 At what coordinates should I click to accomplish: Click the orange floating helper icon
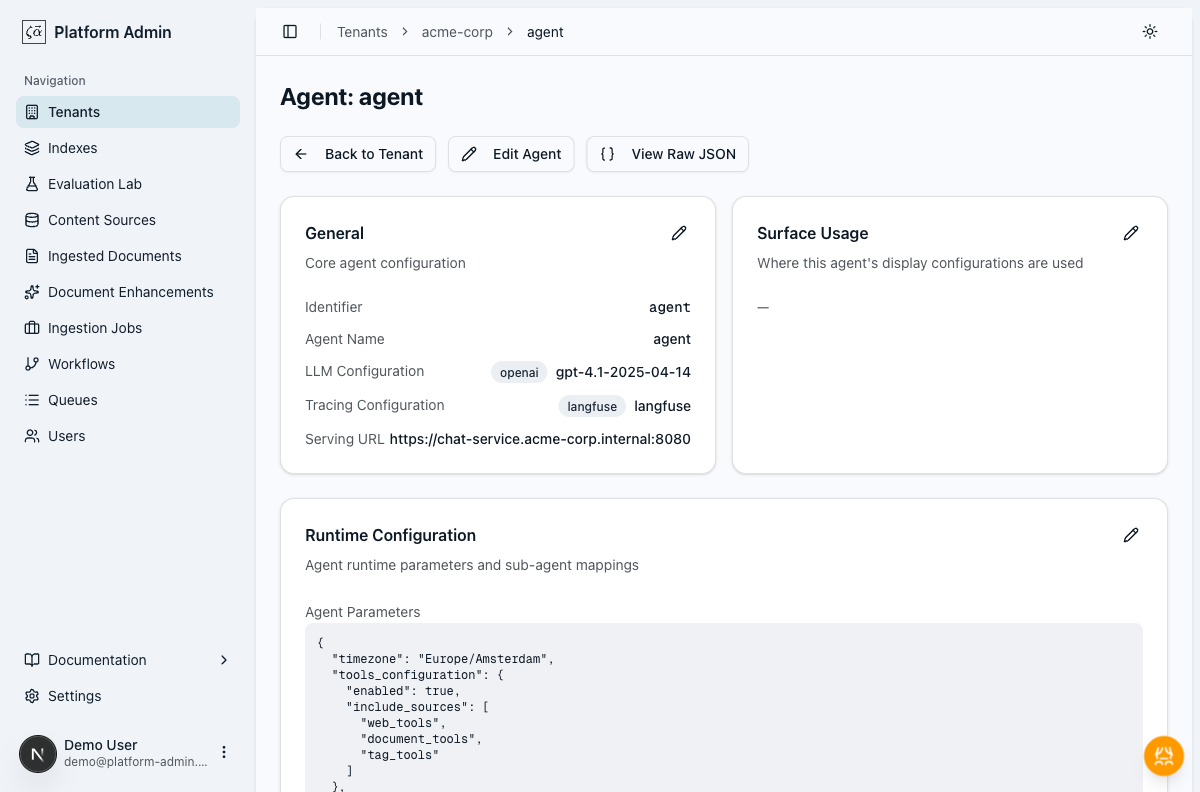[1164, 756]
